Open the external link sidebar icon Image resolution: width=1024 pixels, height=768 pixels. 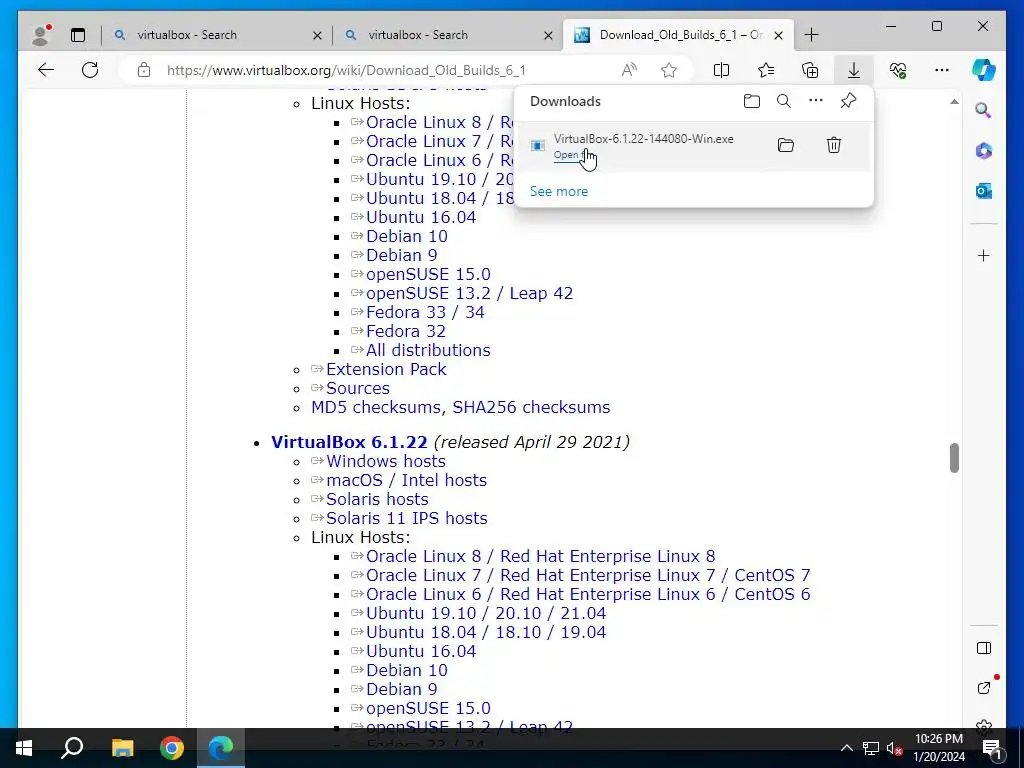(x=984, y=688)
